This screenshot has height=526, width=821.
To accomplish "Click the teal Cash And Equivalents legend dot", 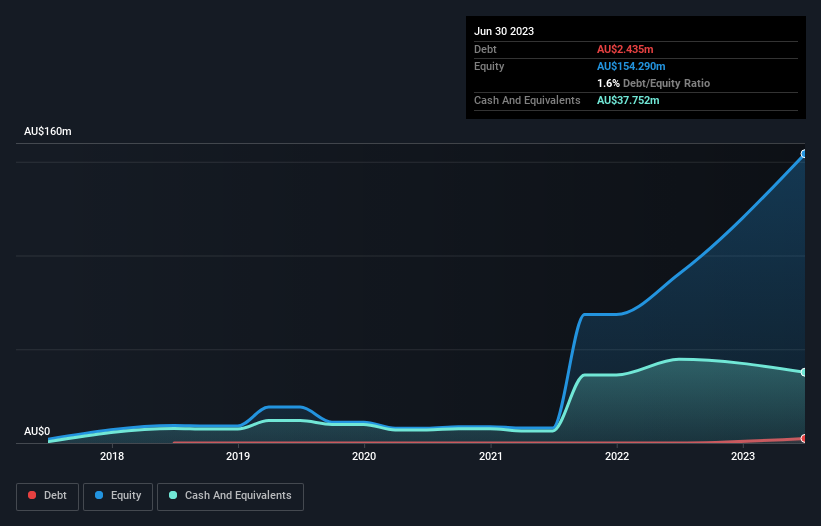I will point(173,495).
